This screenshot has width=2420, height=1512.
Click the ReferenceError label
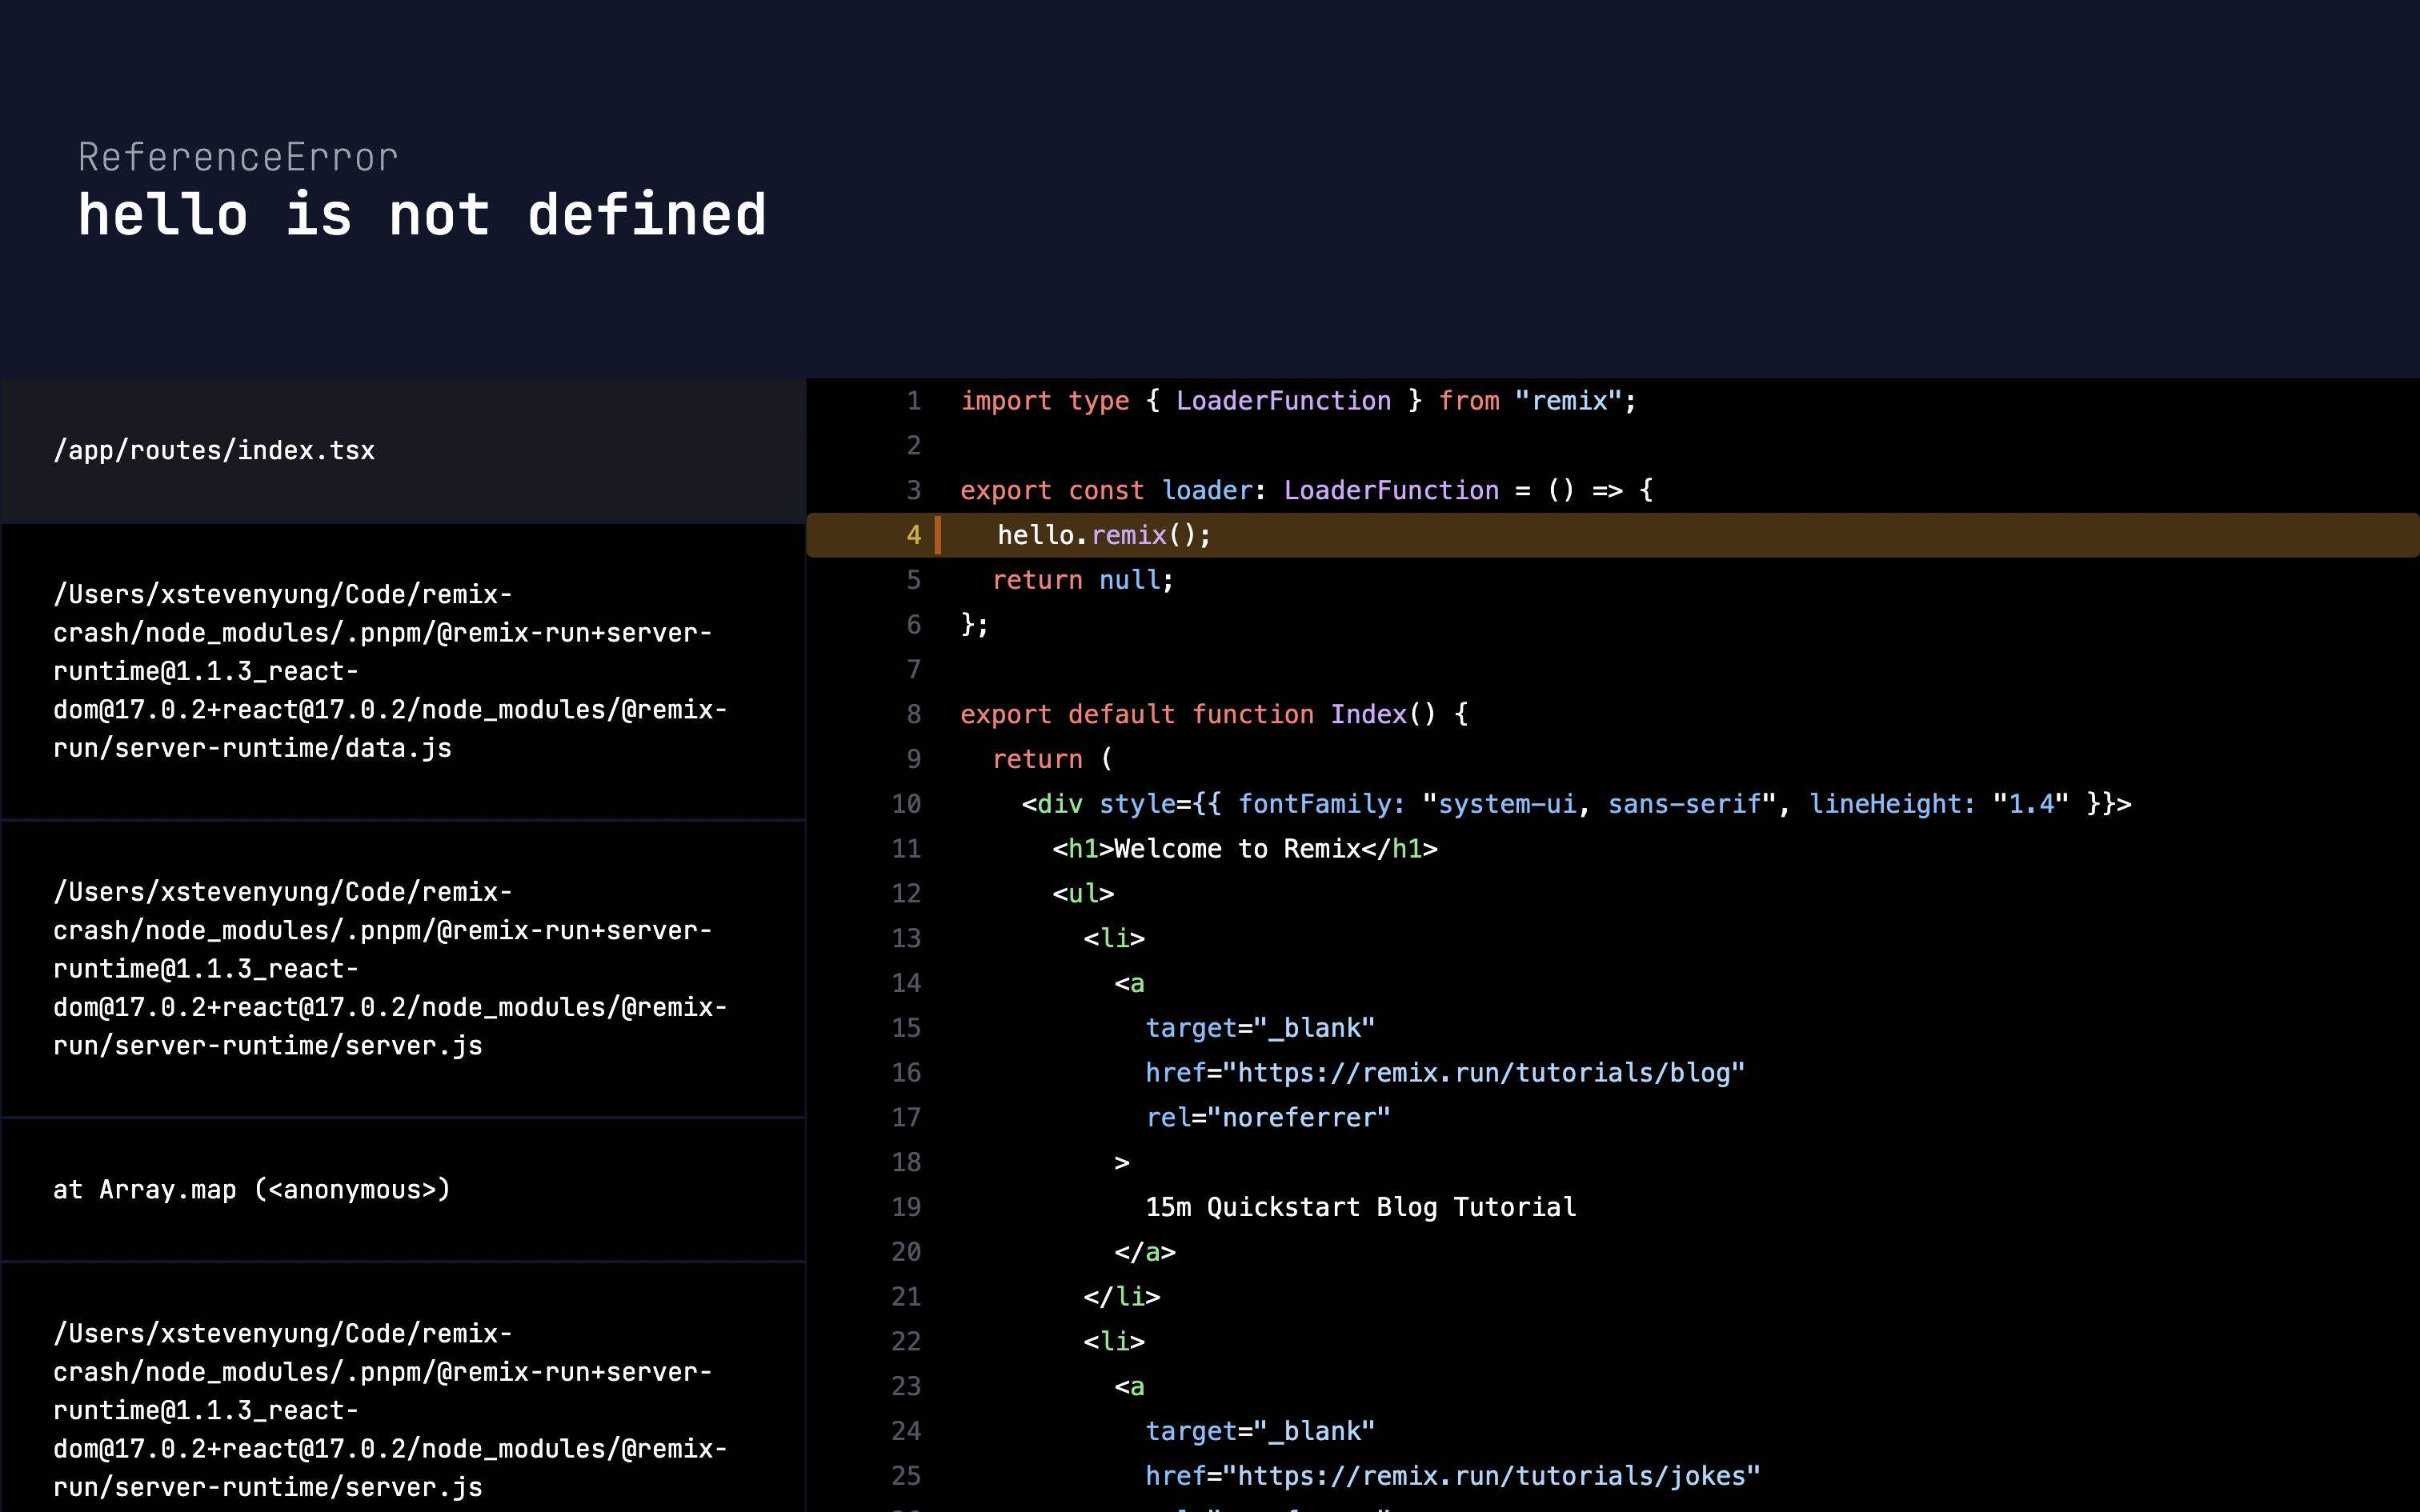238,157
